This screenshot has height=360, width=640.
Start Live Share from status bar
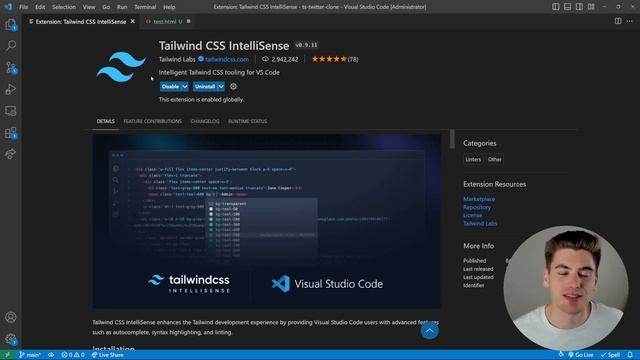click(108, 355)
